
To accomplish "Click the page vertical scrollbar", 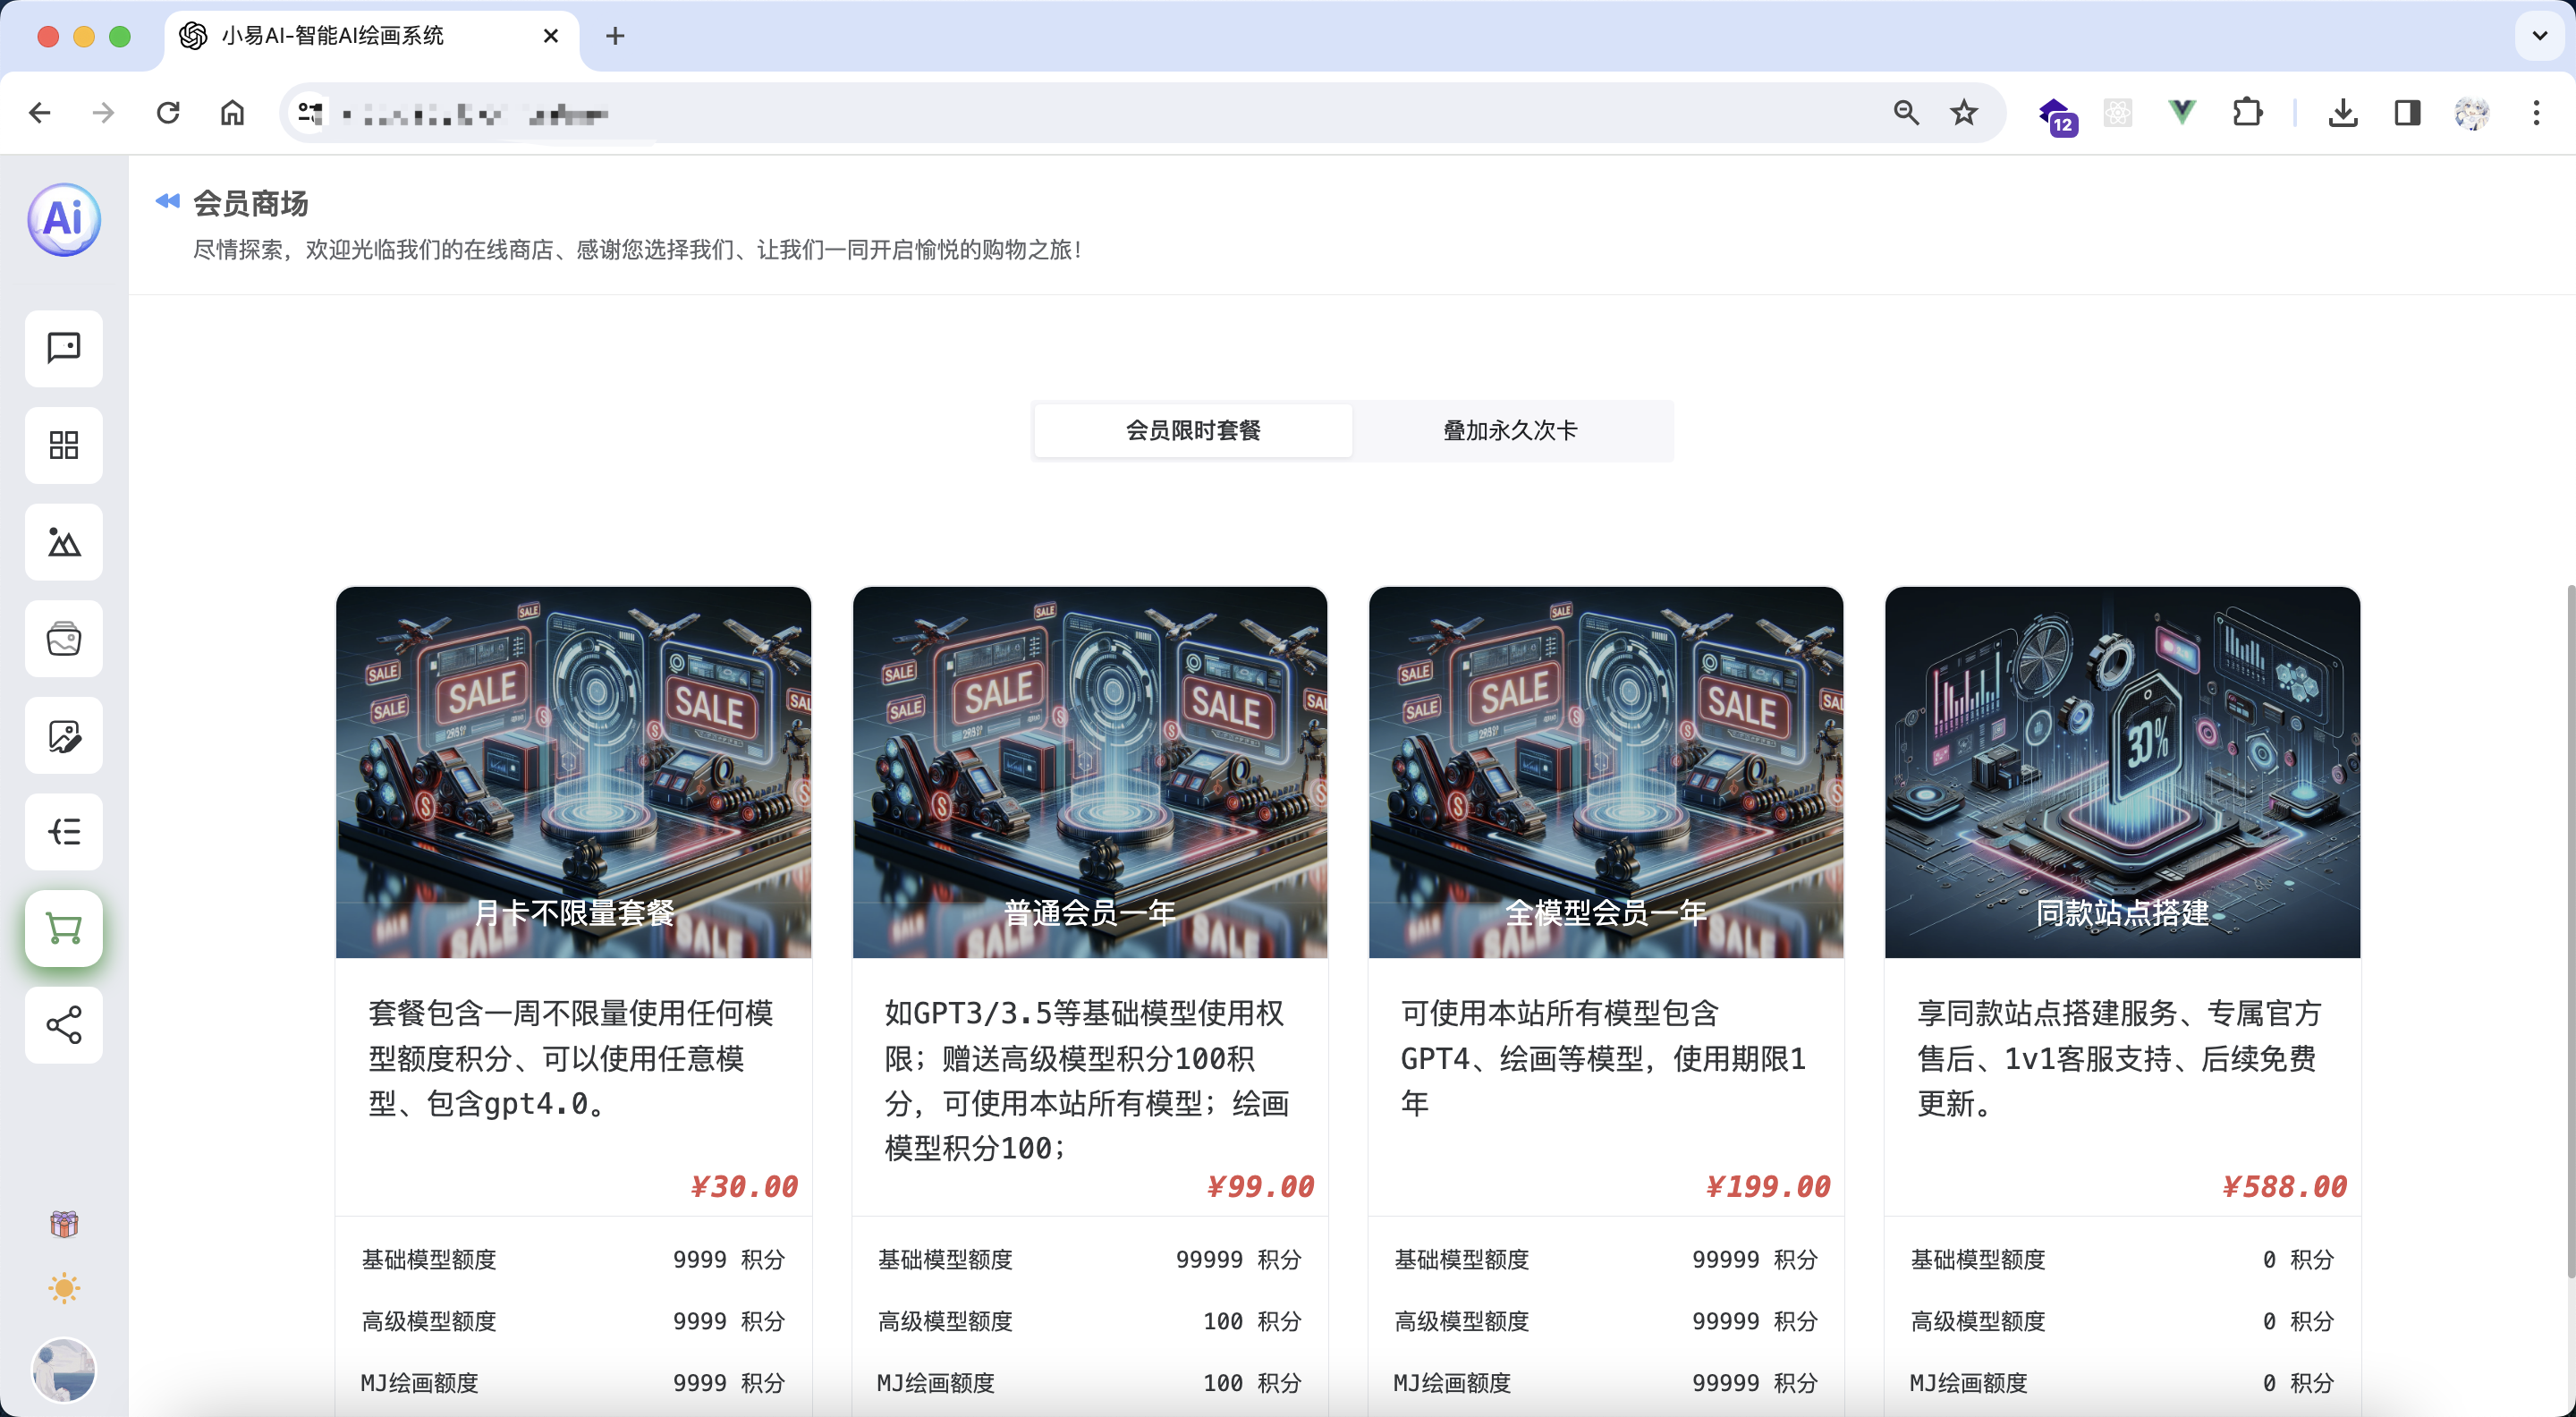I will [2570, 930].
